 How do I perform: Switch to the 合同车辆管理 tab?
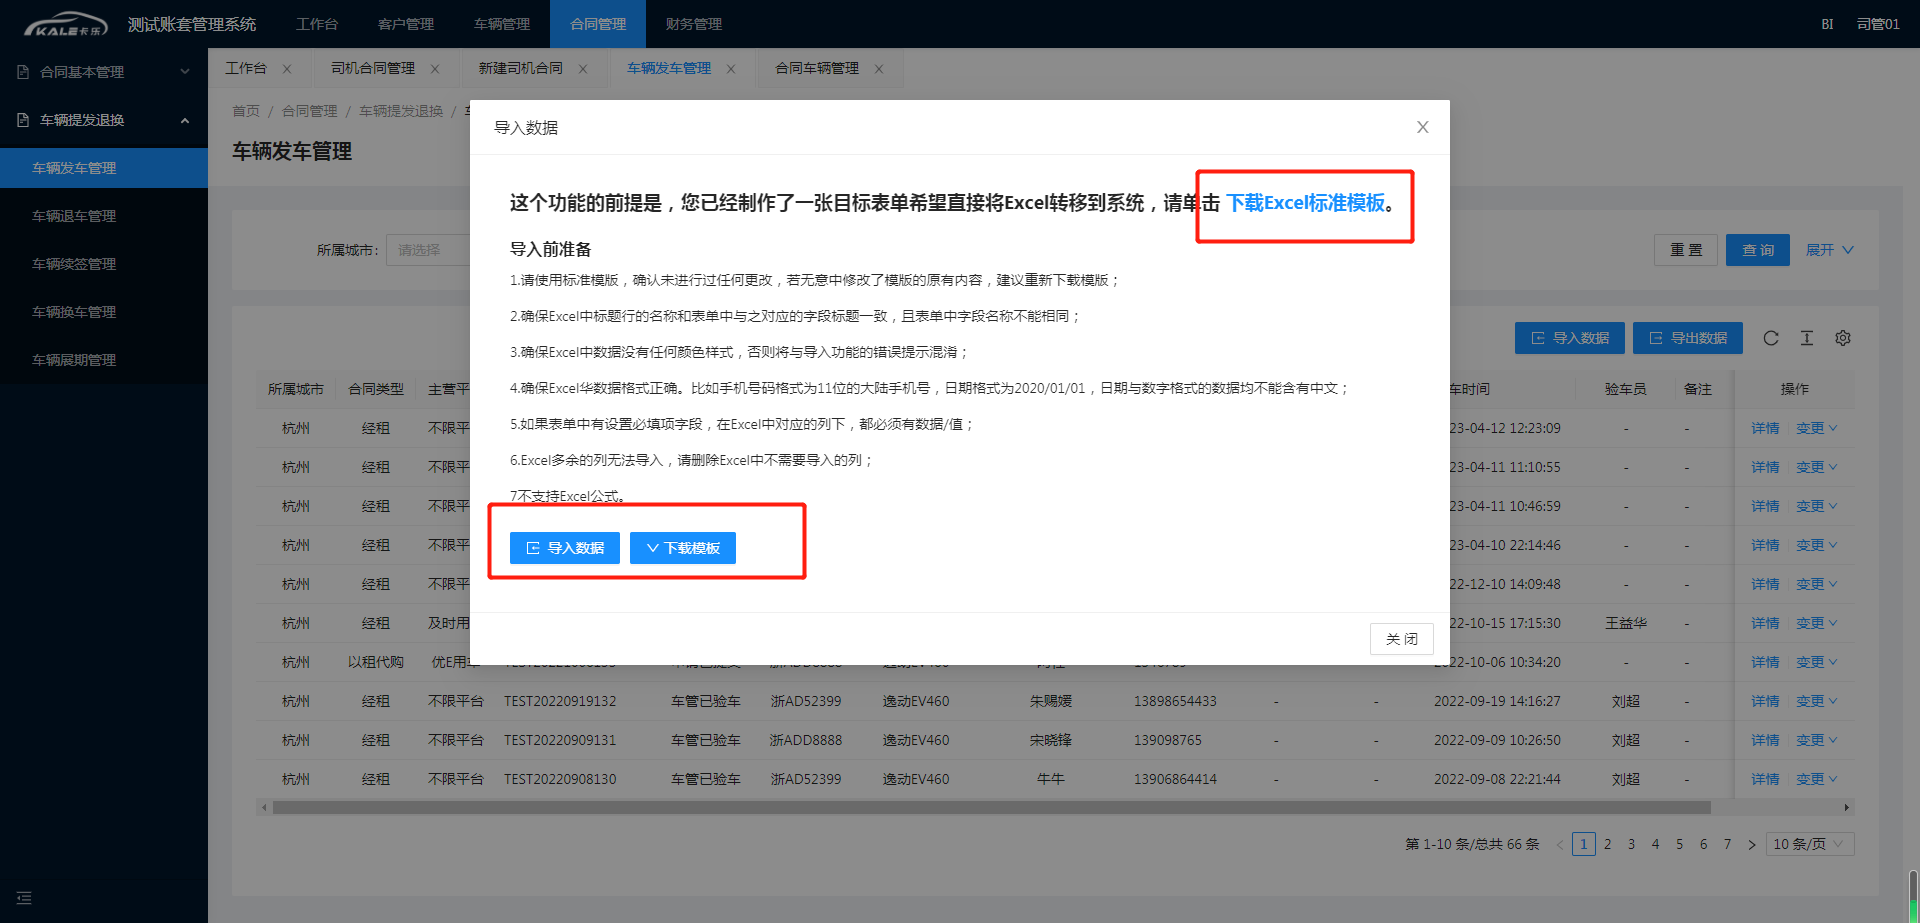(816, 68)
